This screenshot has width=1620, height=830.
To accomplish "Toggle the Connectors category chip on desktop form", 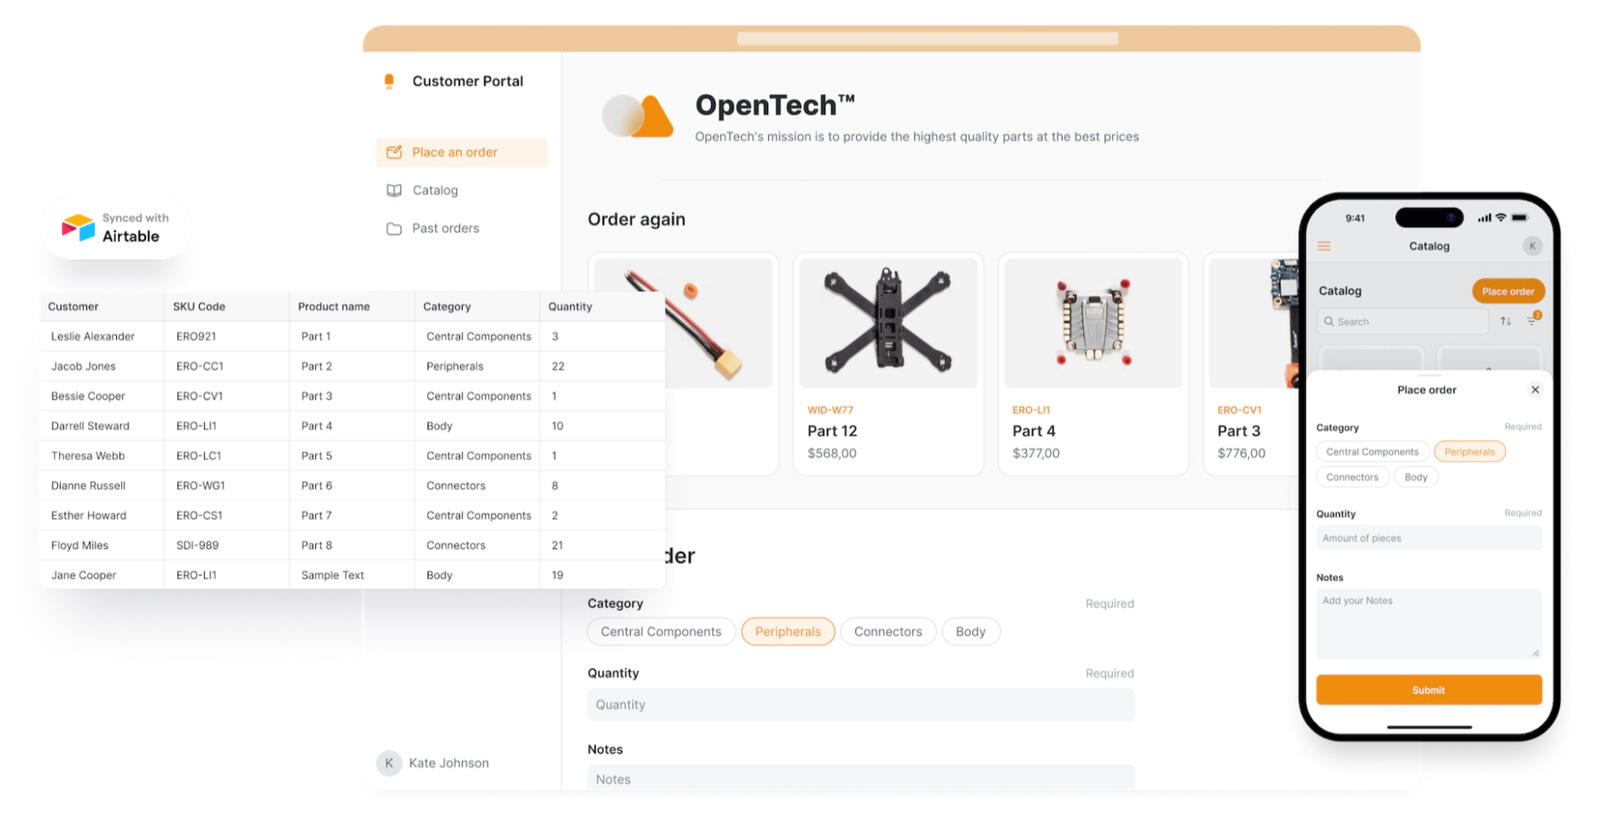I will (888, 632).
